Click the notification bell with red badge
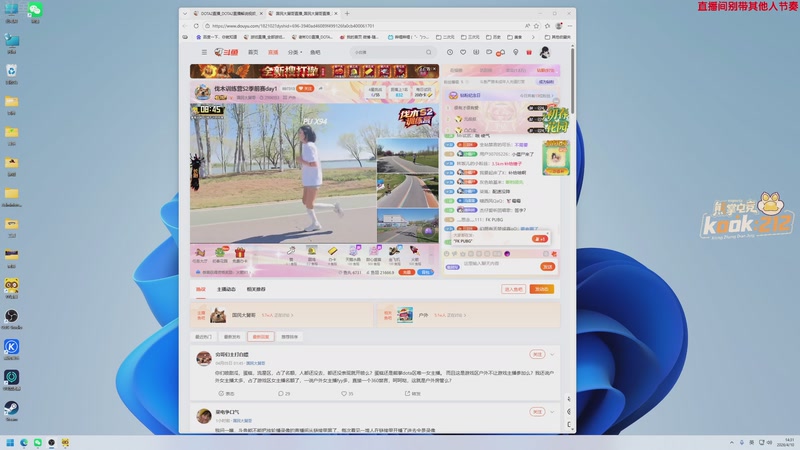 (x=501, y=52)
